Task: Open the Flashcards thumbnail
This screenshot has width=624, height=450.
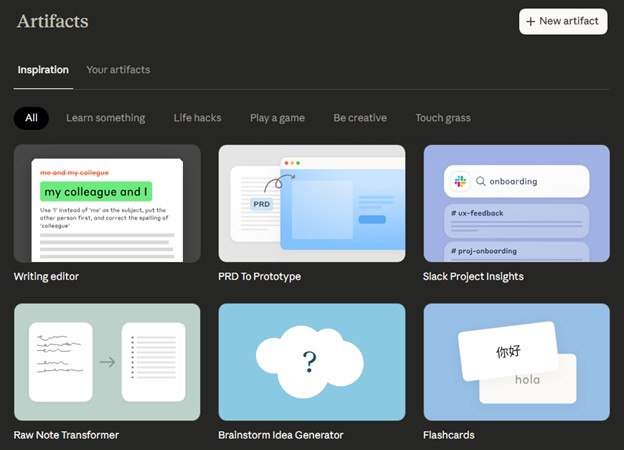Action: (x=516, y=362)
